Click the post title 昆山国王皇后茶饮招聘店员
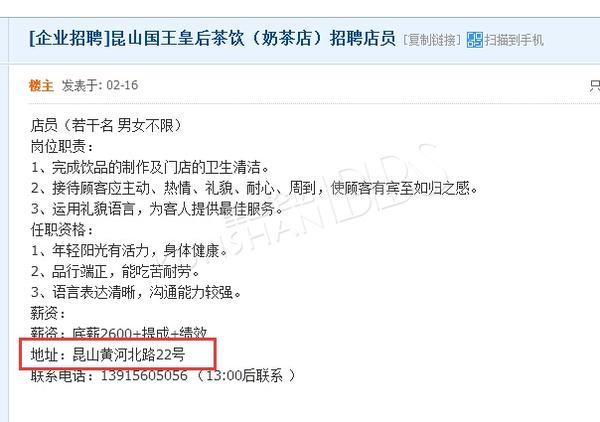The width and height of the screenshot is (600, 422). tap(253, 38)
